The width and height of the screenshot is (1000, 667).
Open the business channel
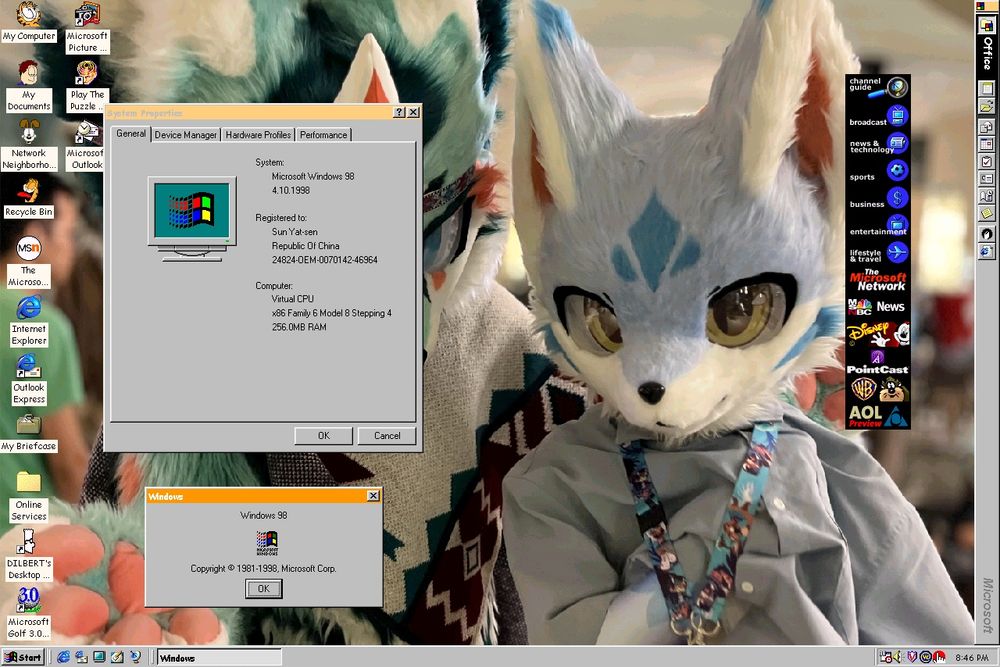point(878,200)
